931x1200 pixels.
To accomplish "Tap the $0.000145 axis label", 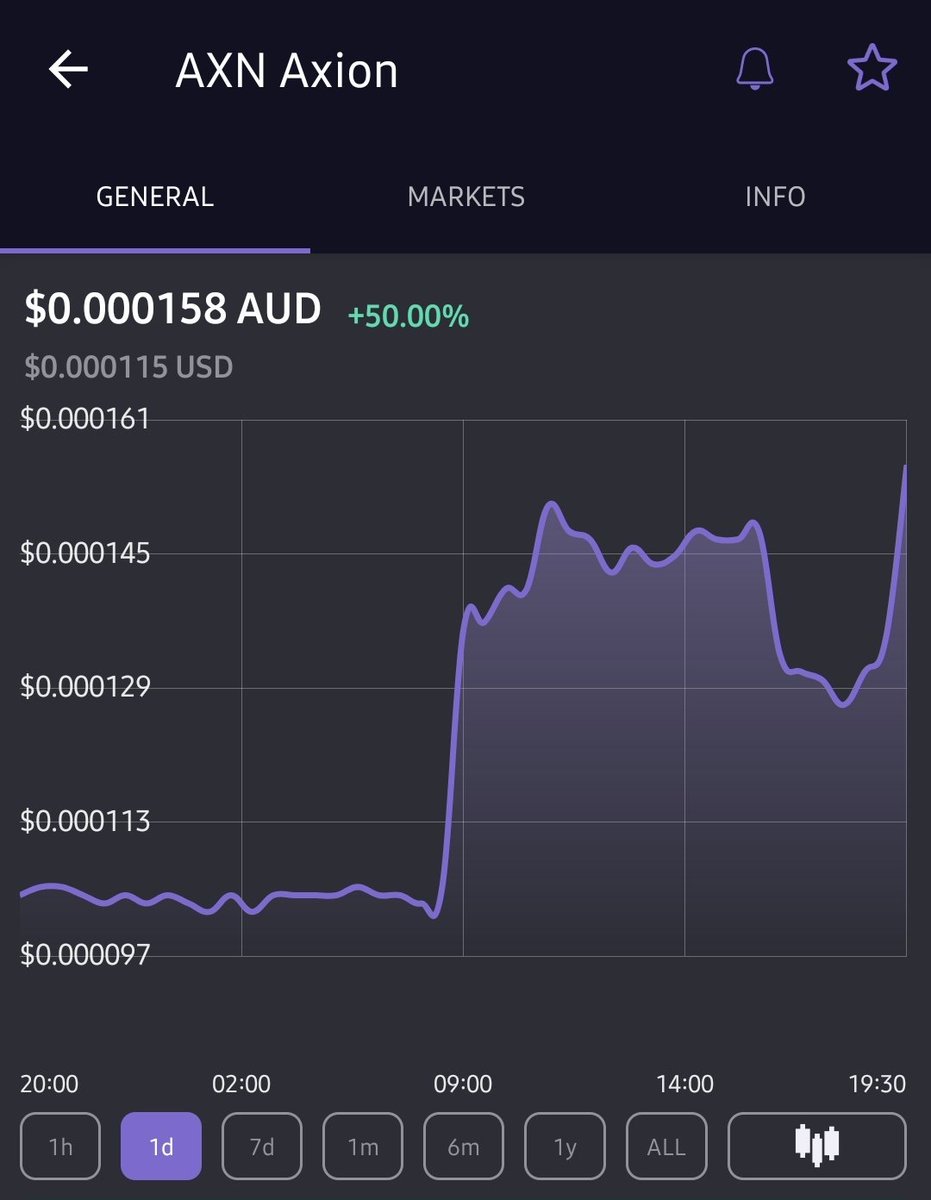I will (x=85, y=552).
